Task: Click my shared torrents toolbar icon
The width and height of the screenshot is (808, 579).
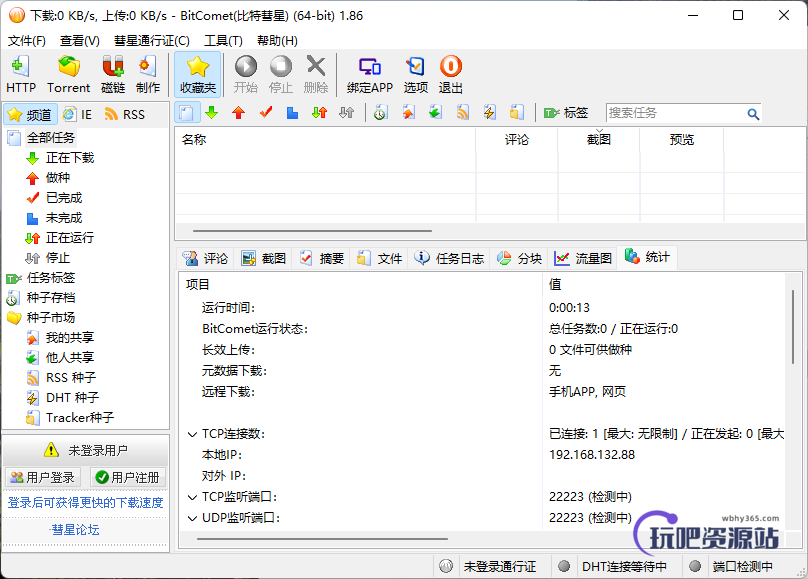Action: click(x=409, y=113)
